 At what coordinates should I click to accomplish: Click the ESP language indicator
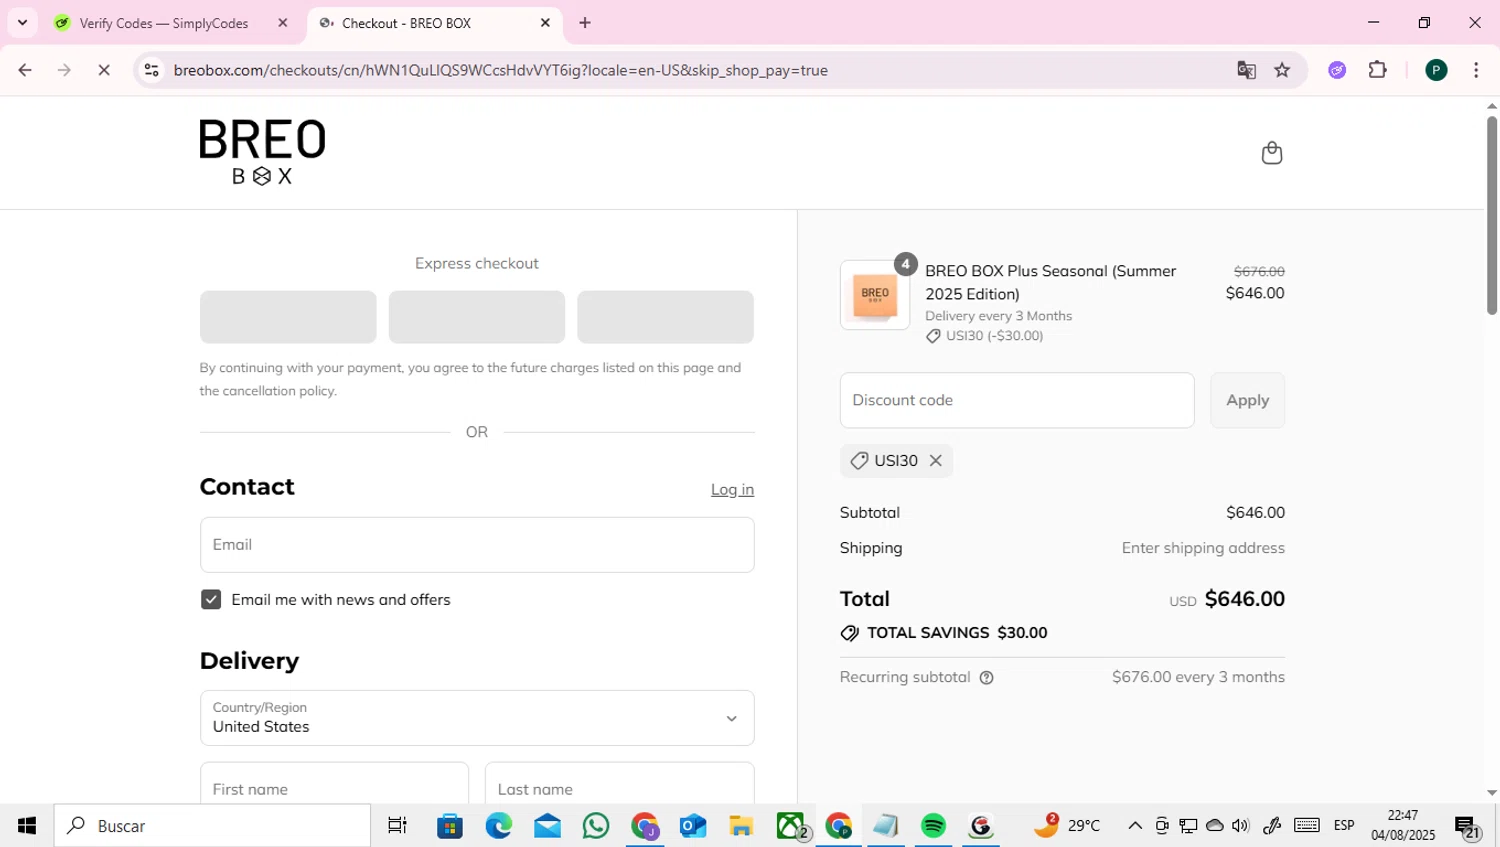pyautogui.click(x=1344, y=825)
